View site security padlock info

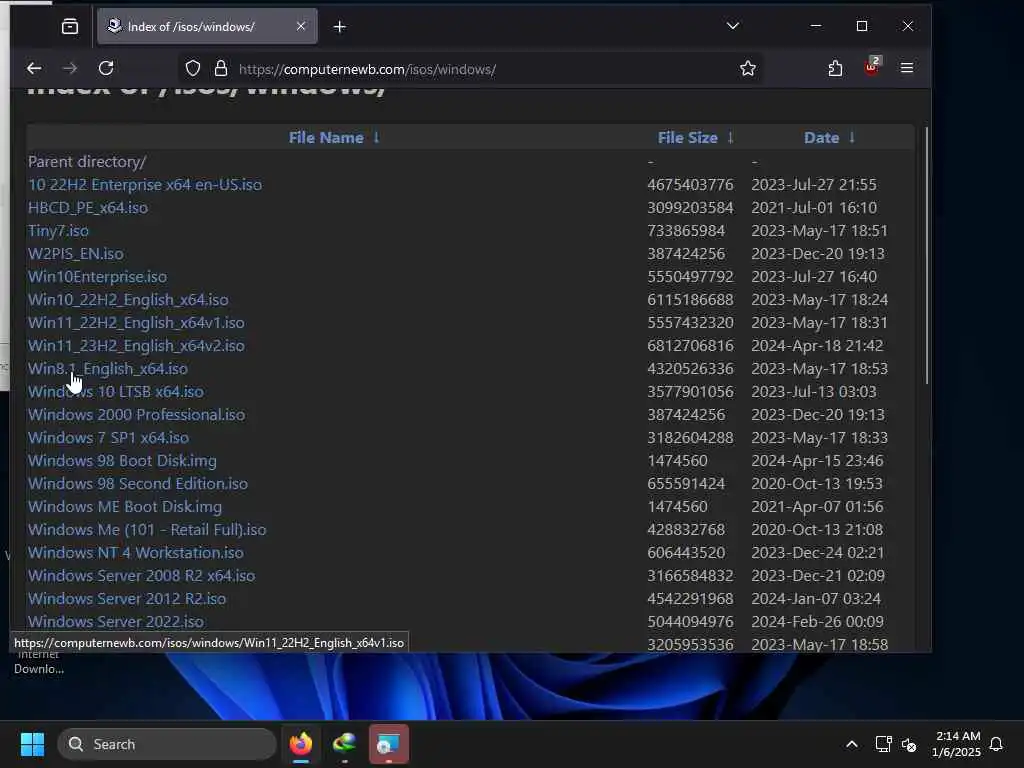click(x=221, y=69)
